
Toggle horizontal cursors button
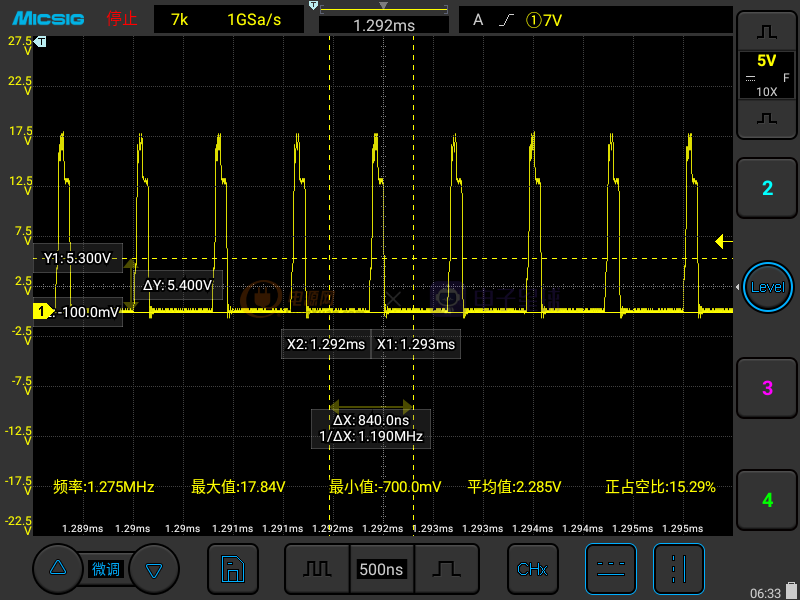click(610, 569)
